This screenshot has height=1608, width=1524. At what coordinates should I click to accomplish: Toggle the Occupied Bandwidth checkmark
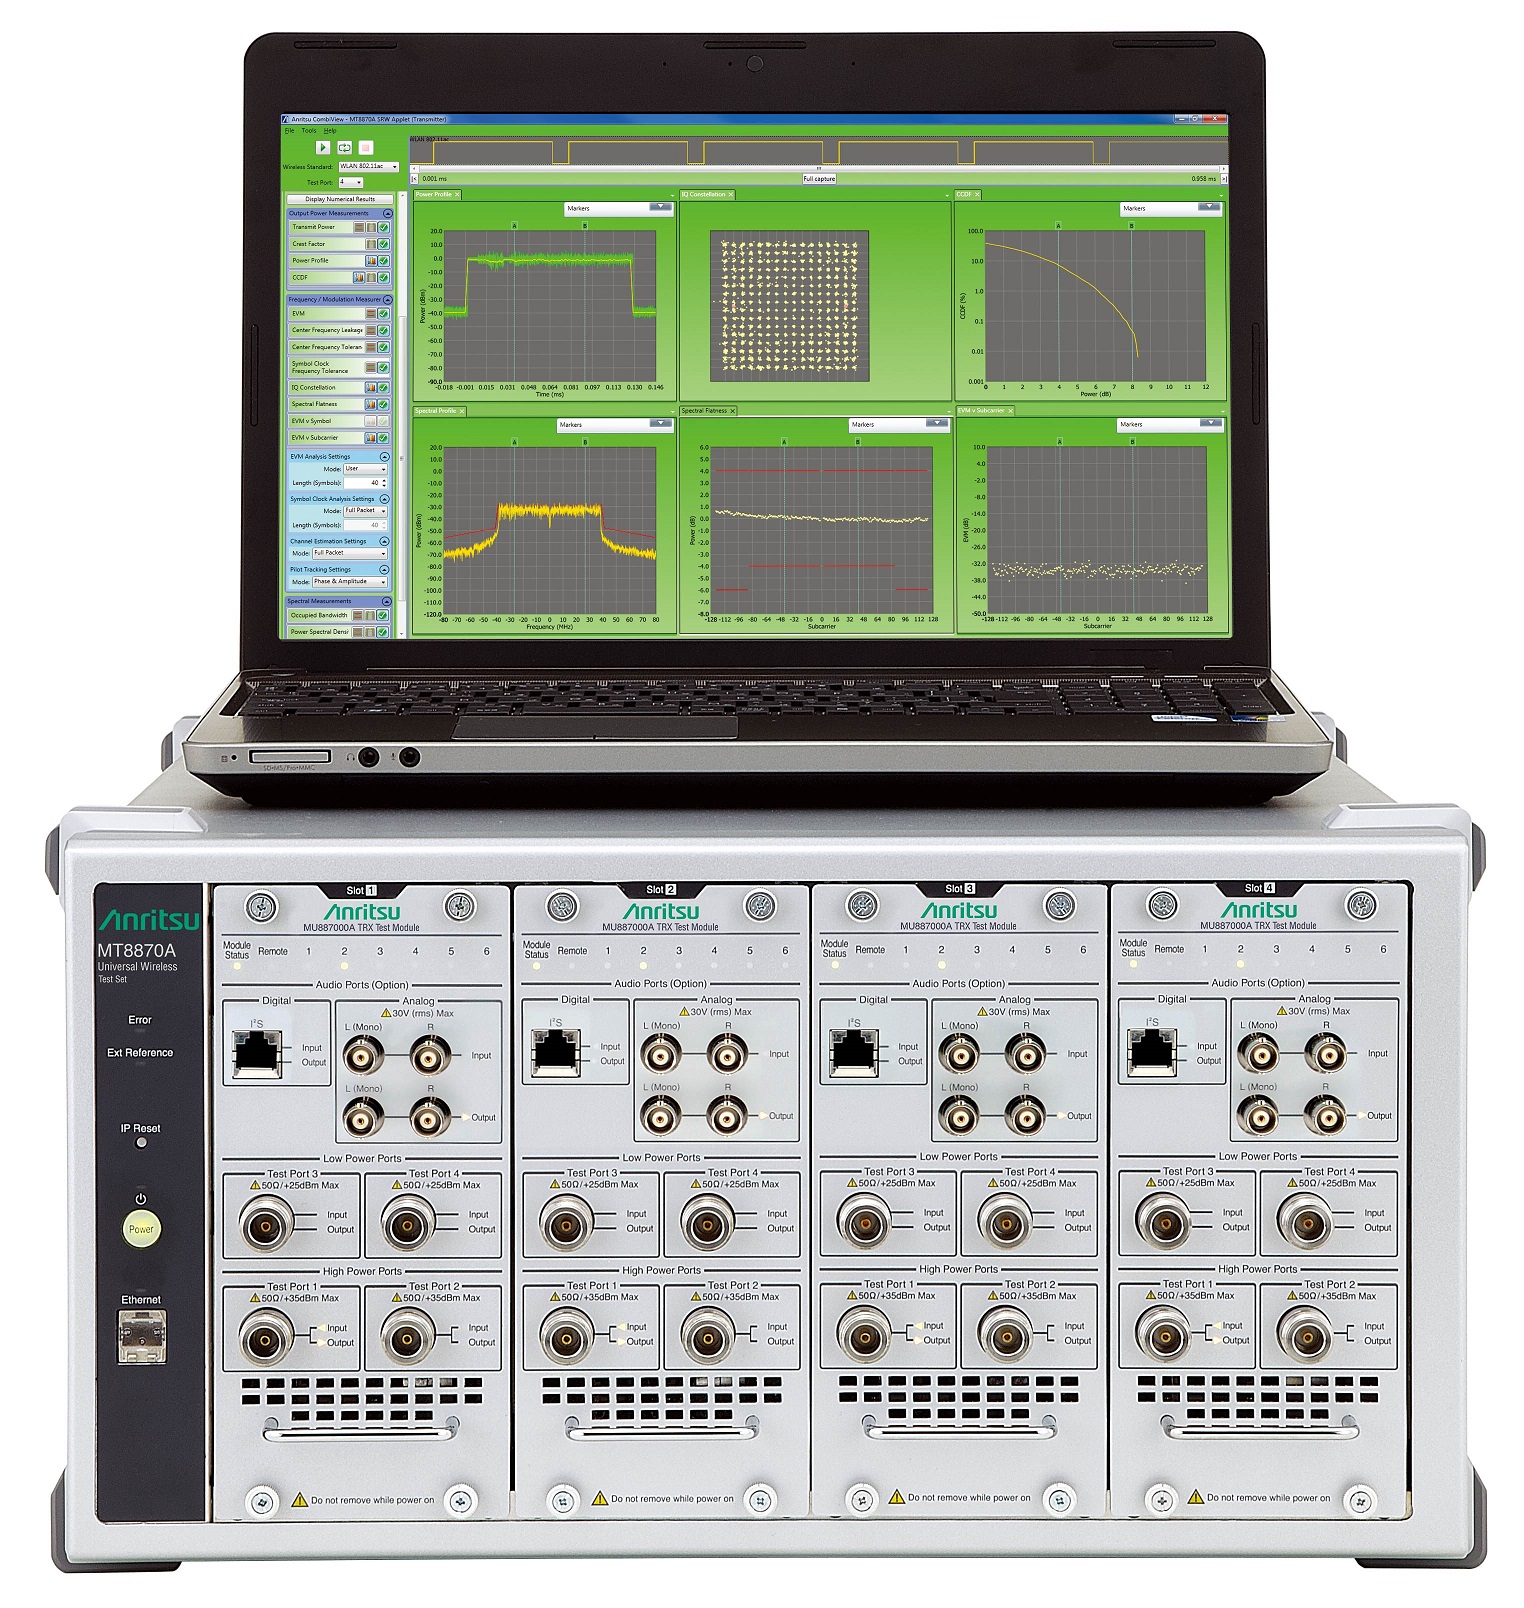click(383, 616)
